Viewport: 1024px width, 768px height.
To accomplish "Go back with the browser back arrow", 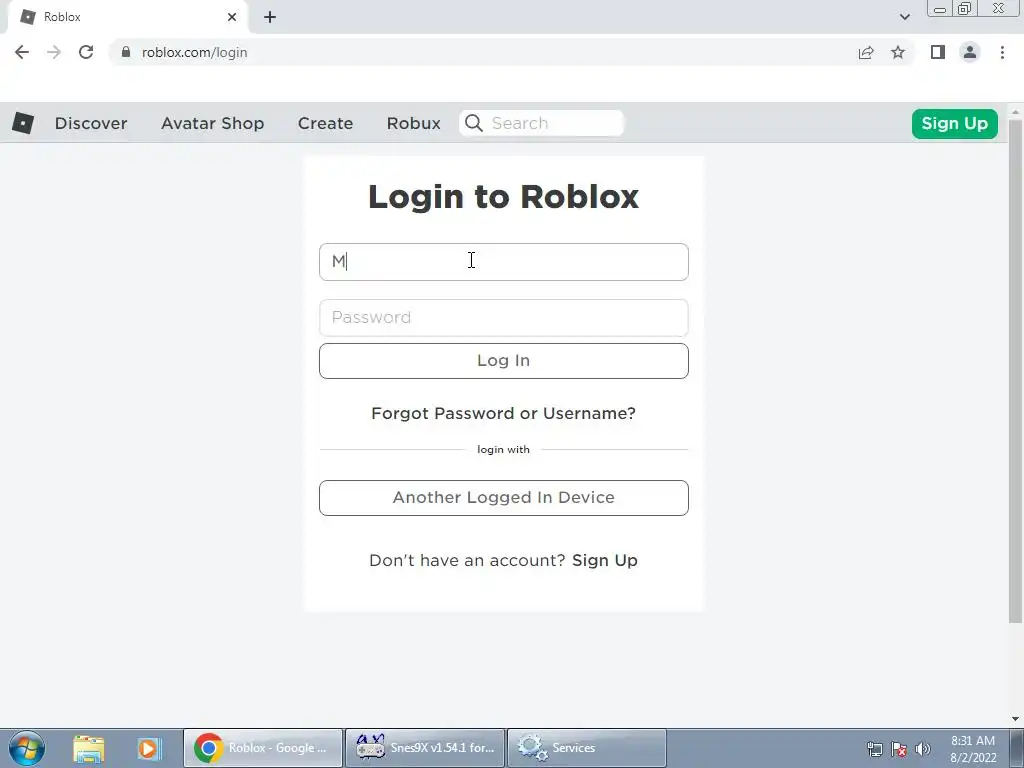I will point(22,52).
